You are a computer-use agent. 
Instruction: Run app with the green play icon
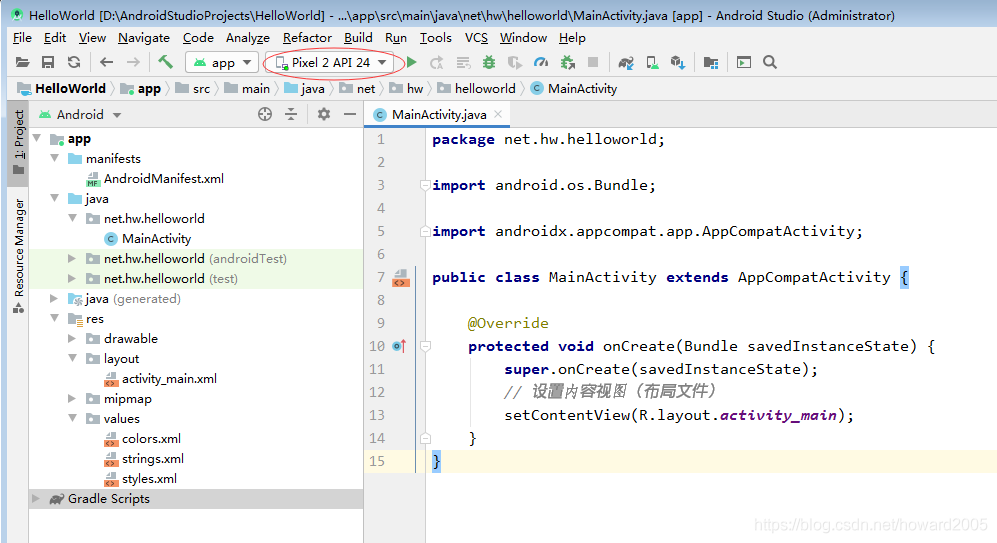pos(412,62)
